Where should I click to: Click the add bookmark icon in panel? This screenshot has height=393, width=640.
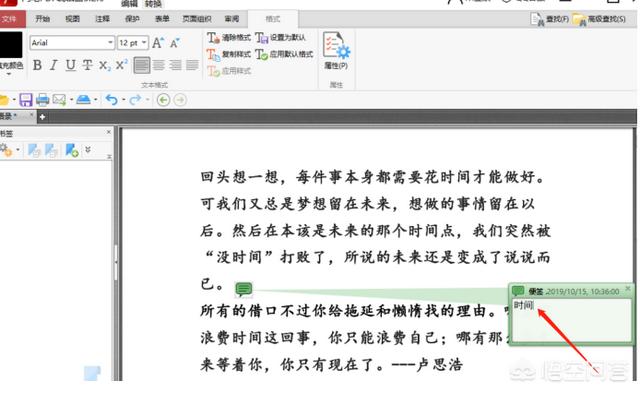coord(72,151)
